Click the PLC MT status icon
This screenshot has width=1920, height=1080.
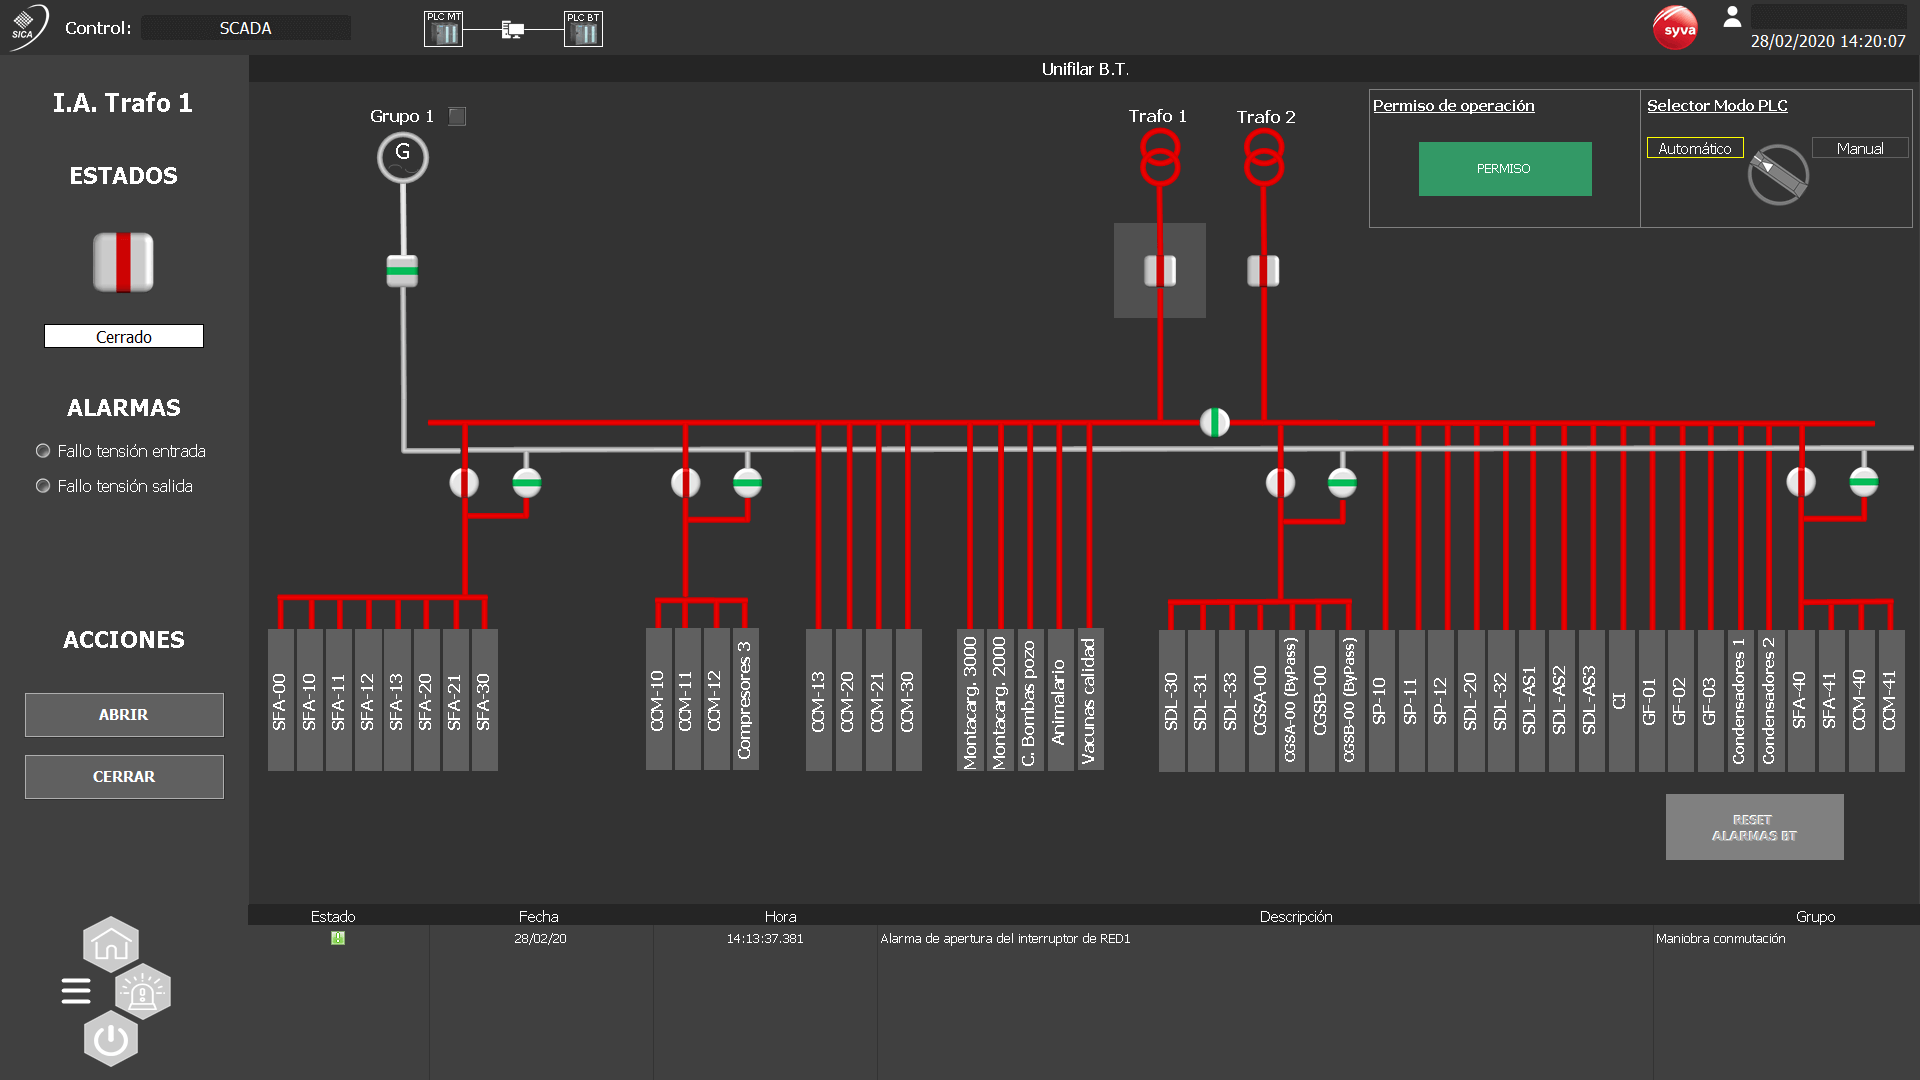pyautogui.click(x=443, y=29)
